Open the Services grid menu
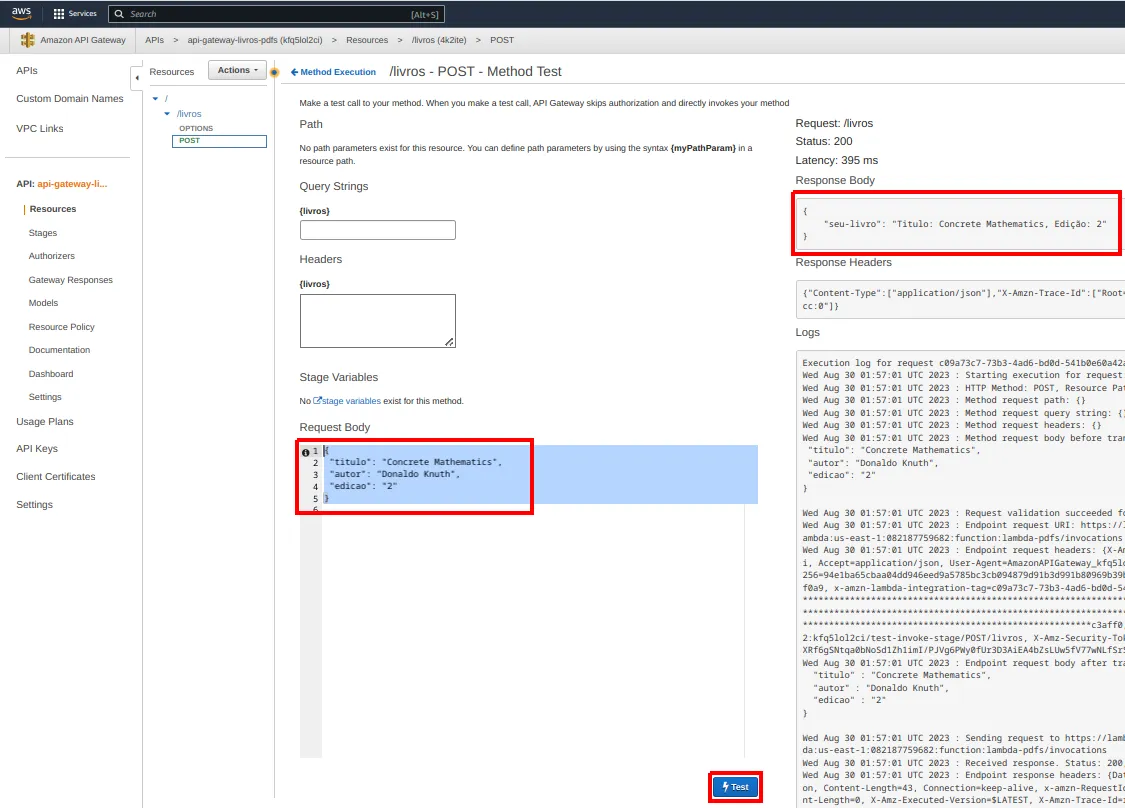 point(75,14)
